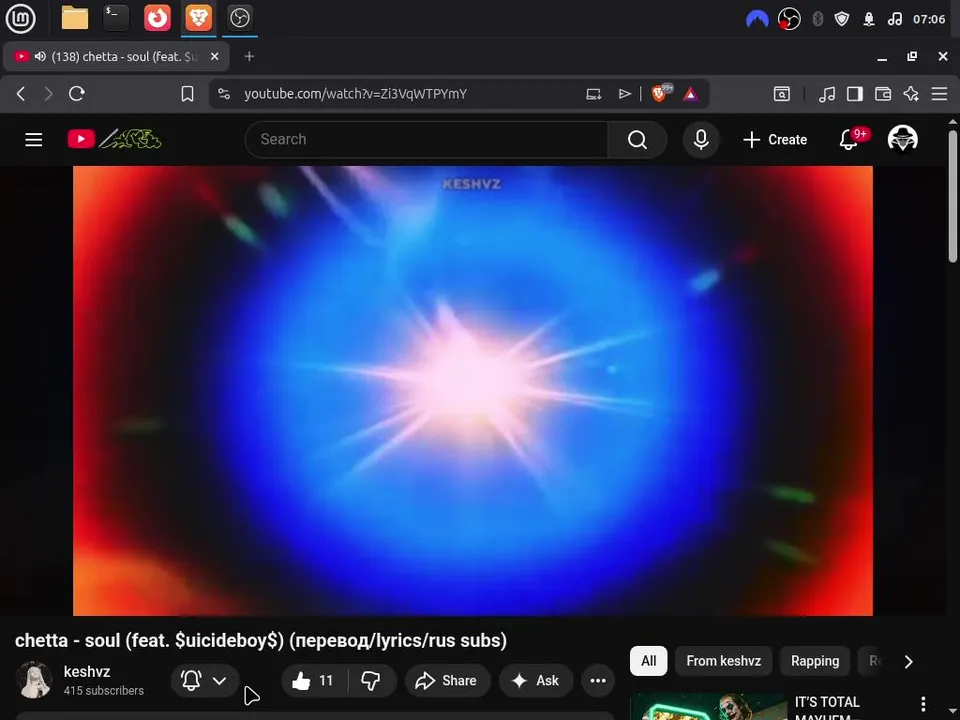This screenshot has height=720, width=960.
Task: Click the youtube.com address bar
Action: [x=355, y=94]
